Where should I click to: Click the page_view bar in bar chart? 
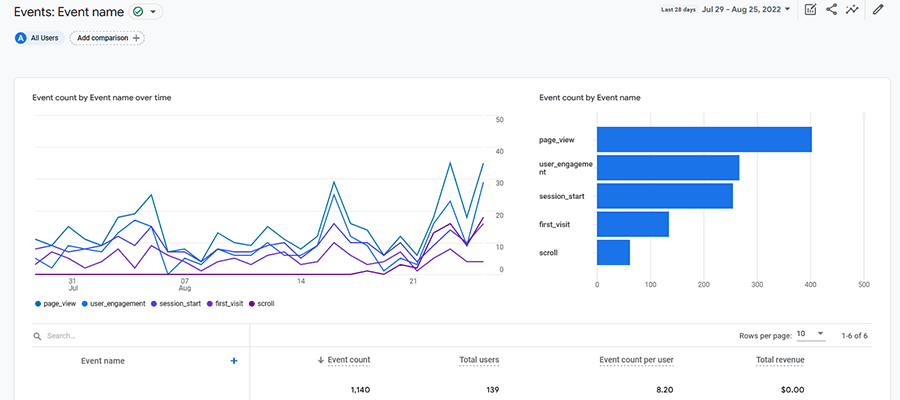[x=703, y=139]
